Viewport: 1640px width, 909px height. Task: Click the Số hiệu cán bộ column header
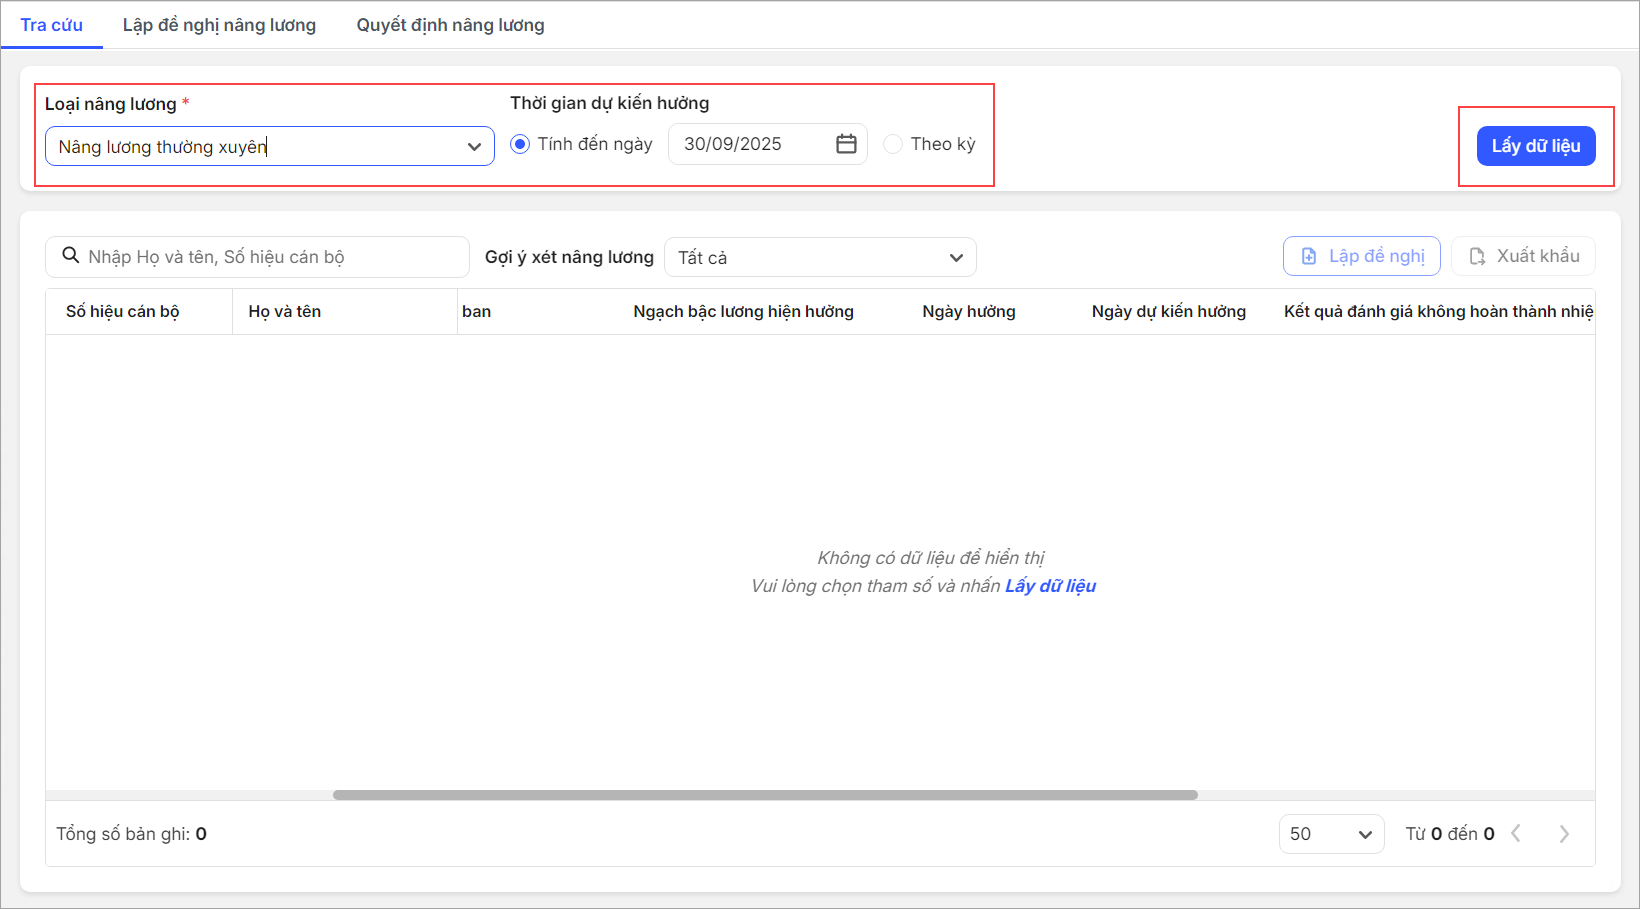[x=123, y=312]
